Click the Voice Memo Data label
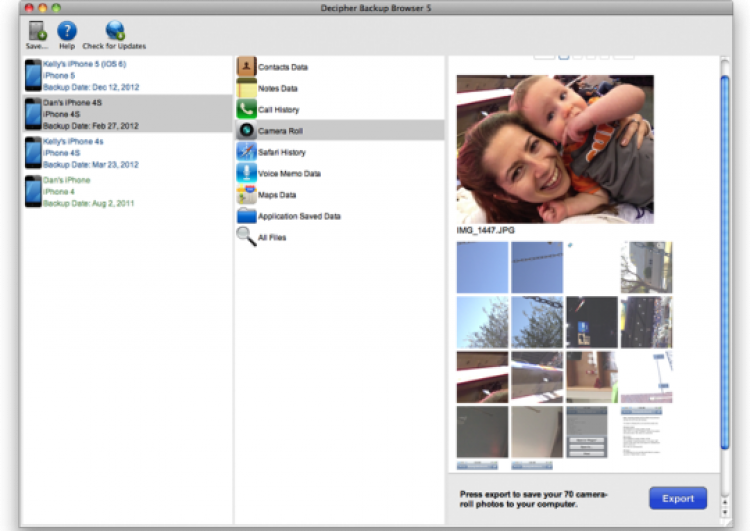The image size is (750, 531). pos(289,173)
